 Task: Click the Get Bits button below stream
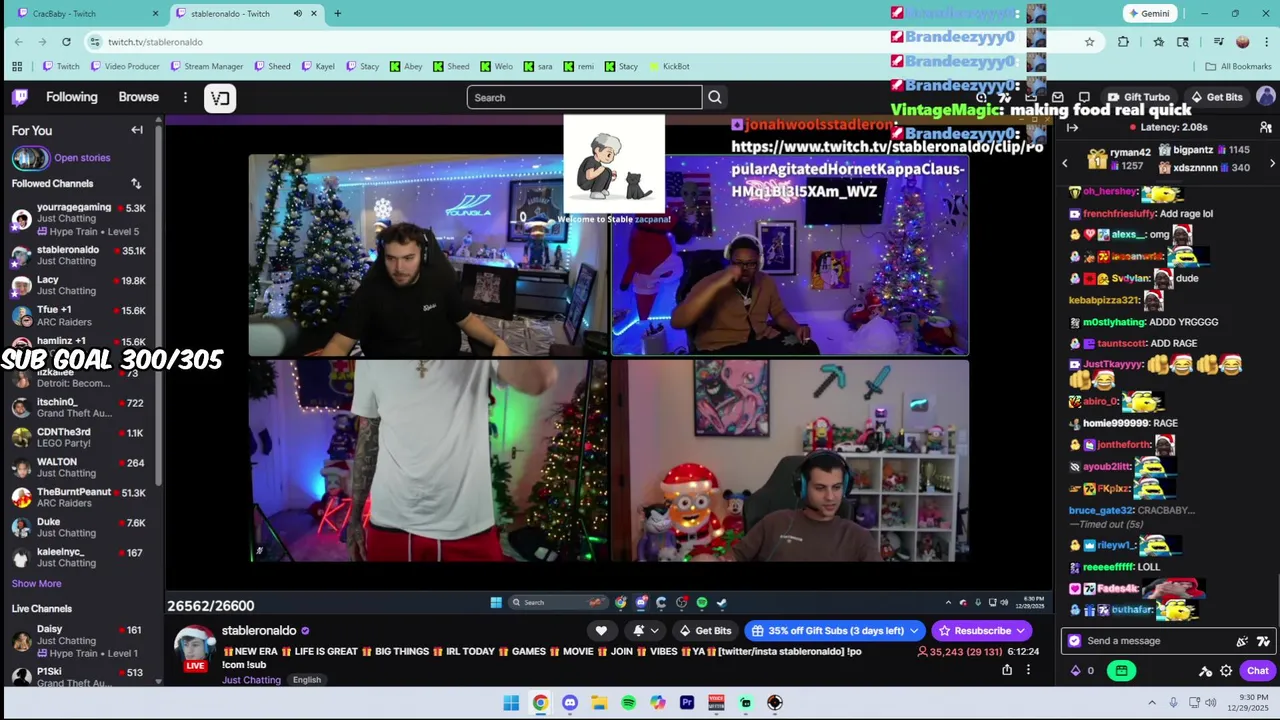705,631
